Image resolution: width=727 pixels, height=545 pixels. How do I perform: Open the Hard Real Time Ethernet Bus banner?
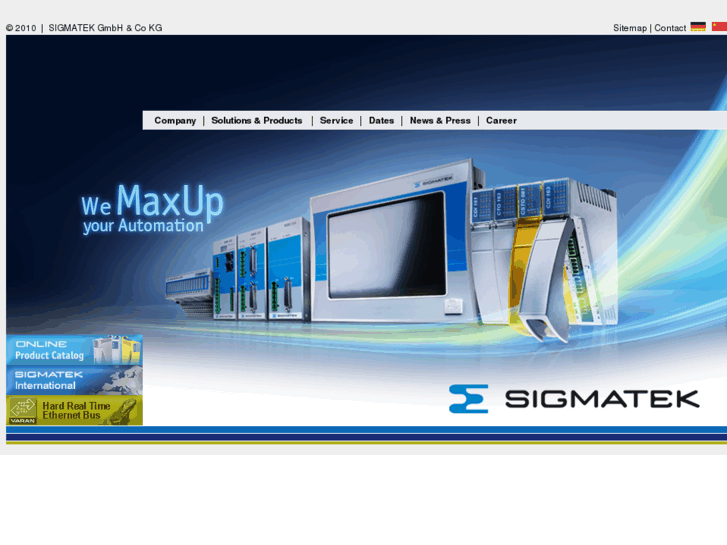(74, 410)
